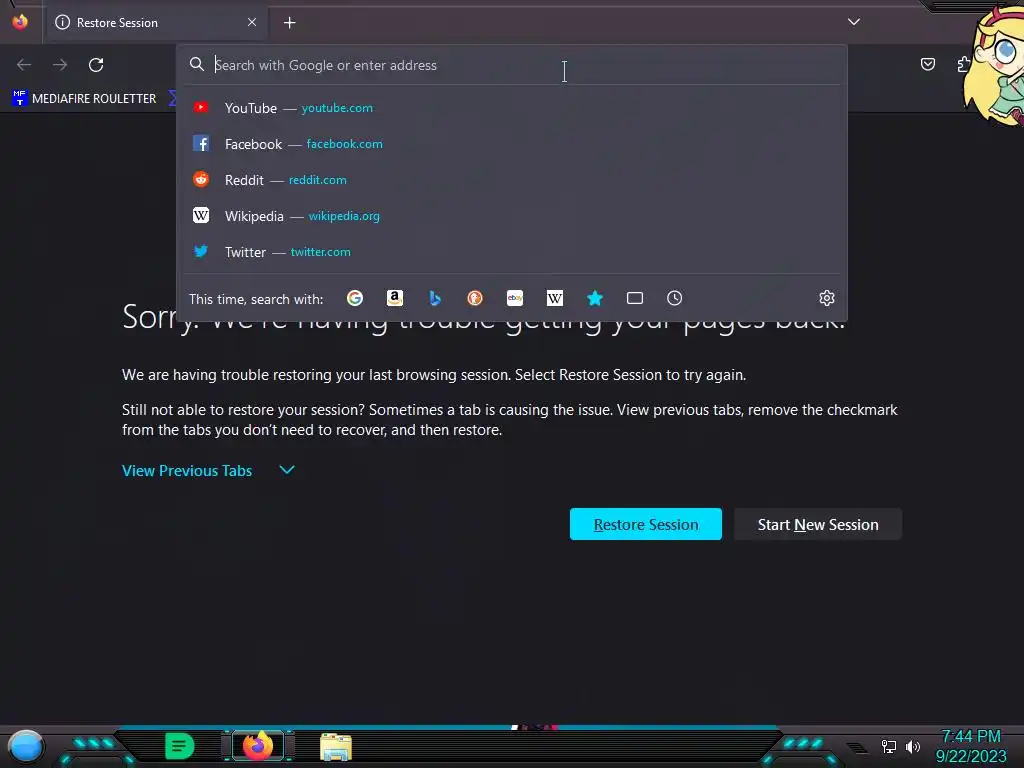Search this time with Amazon
The image size is (1024, 768).
click(x=394, y=298)
